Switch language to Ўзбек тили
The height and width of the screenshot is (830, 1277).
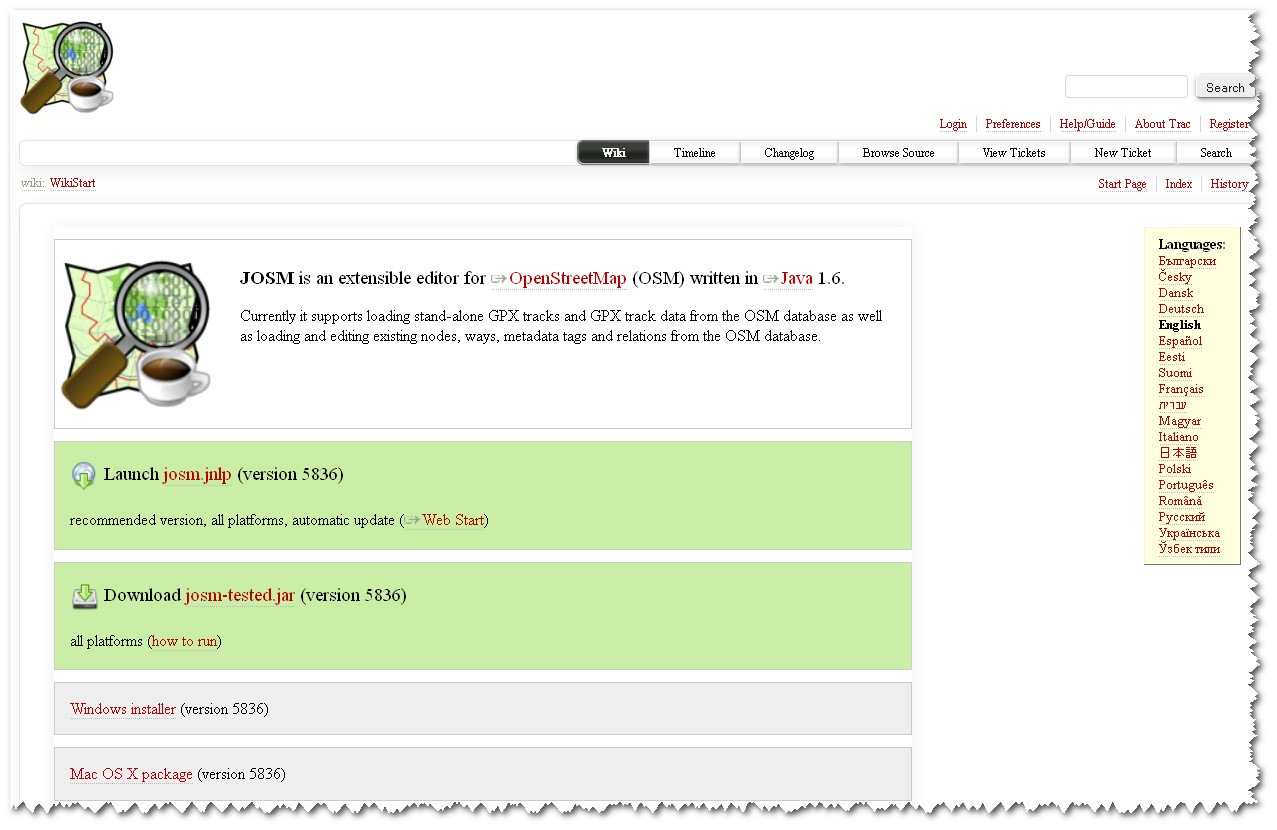(x=1189, y=549)
